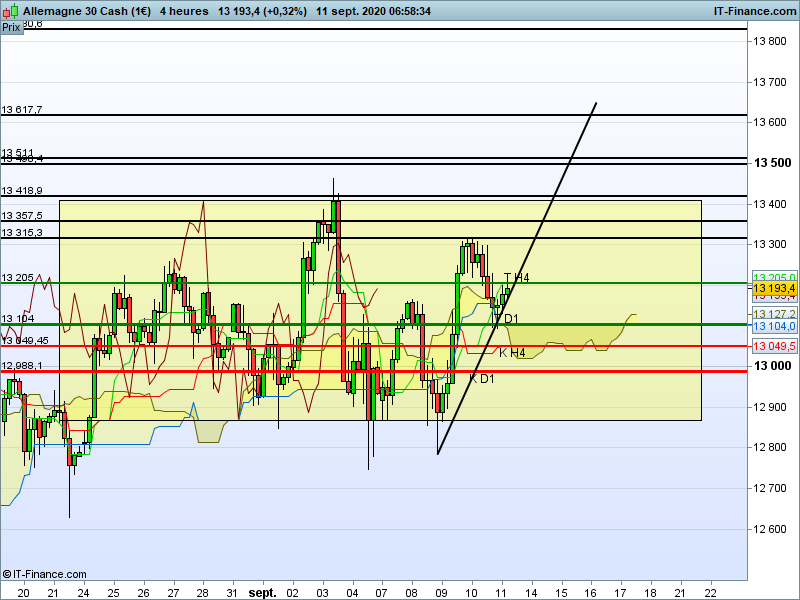
Task: Select the 13 315,3 level label
Action: tap(22, 233)
